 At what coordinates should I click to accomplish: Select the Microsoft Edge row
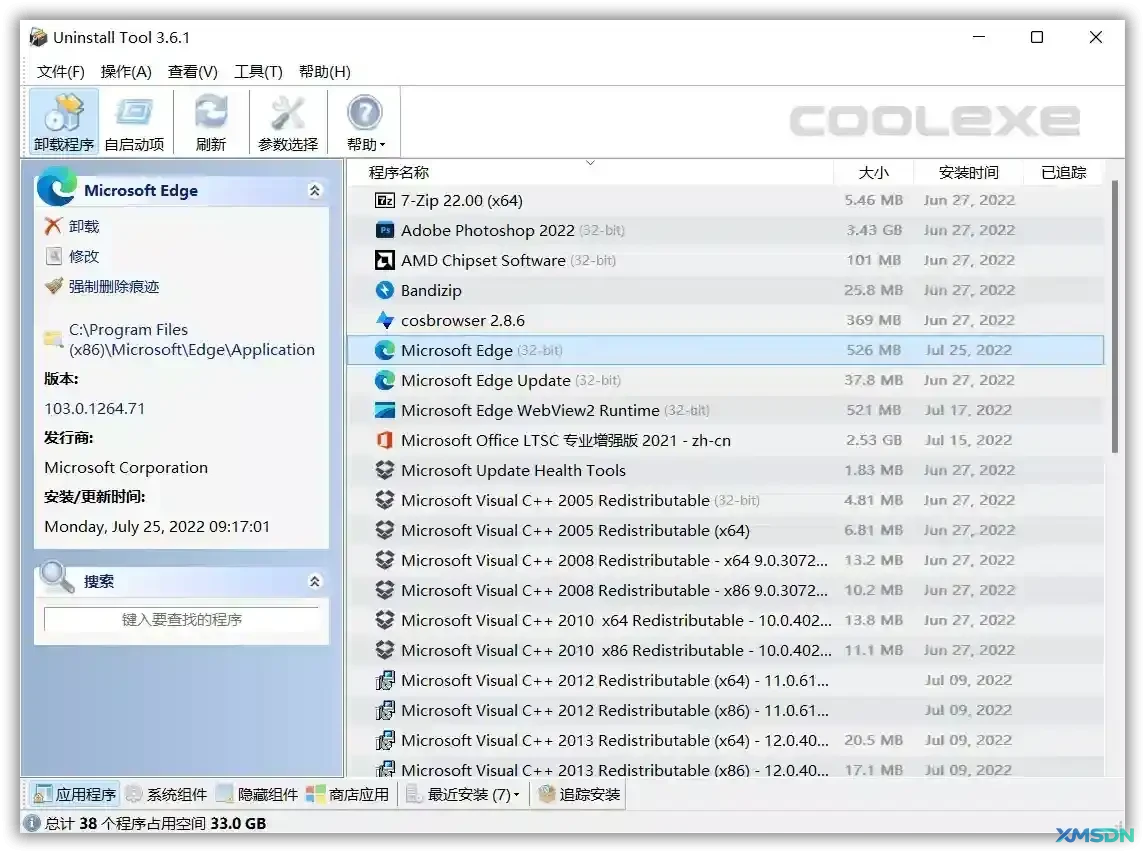[x=726, y=350]
